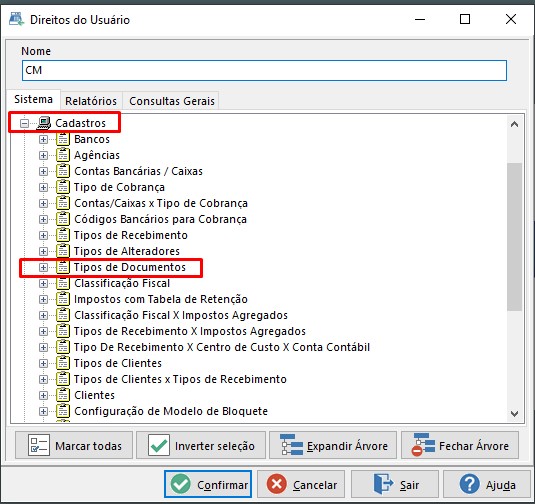Click the Expandir Árvore button

(x=333, y=445)
